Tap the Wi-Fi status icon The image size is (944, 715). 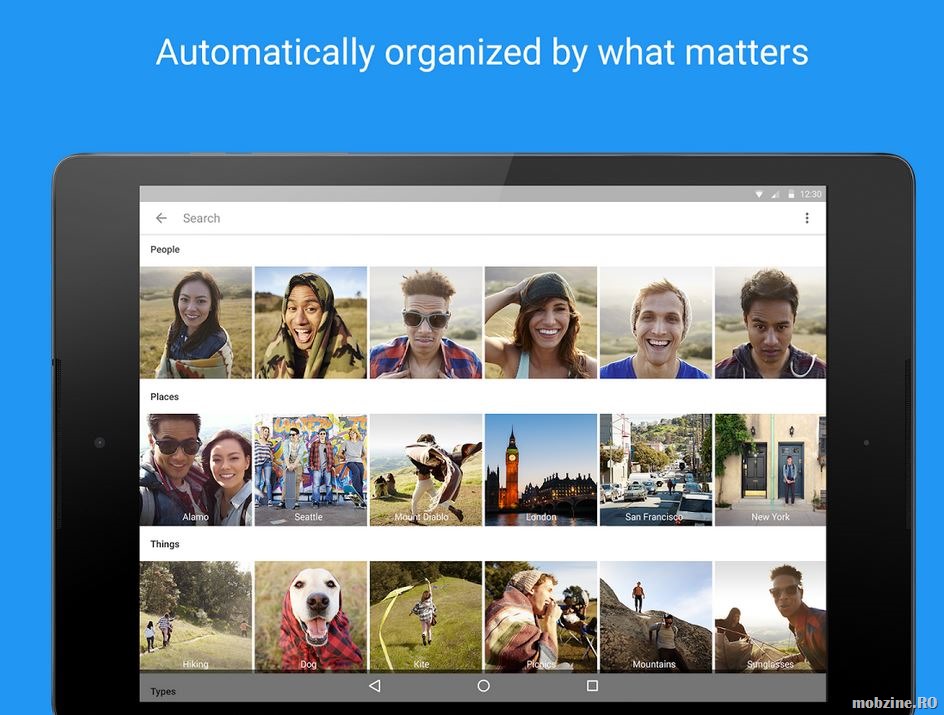click(x=759, y=194)
